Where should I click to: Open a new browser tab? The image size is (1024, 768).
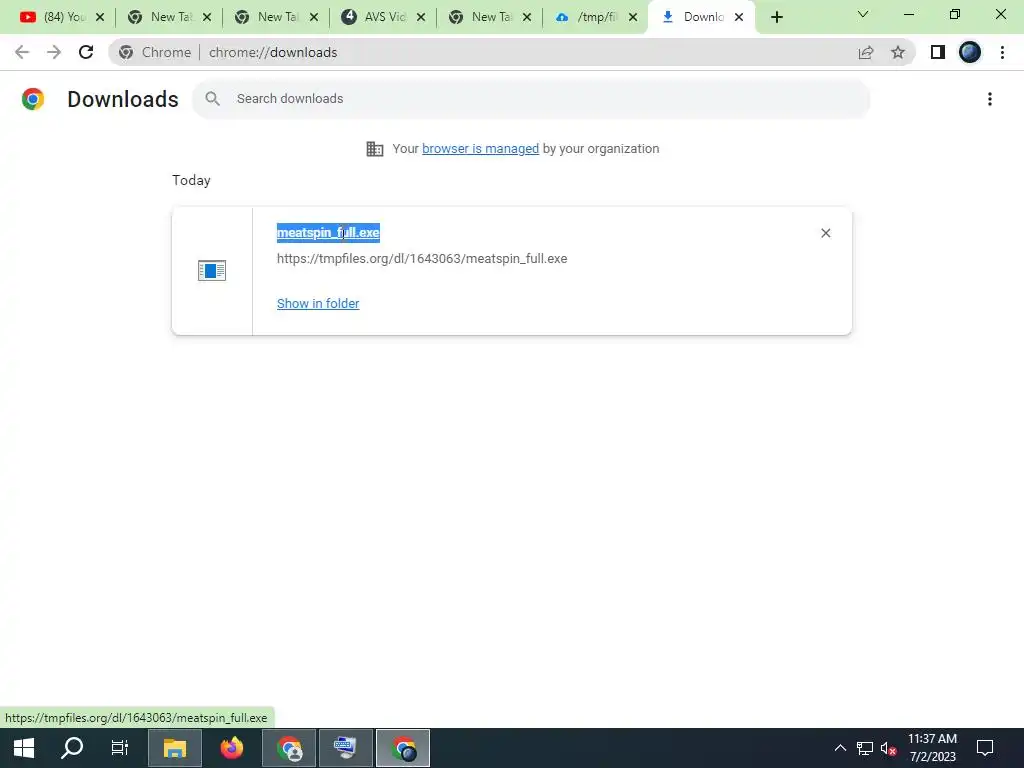[776, 17]
